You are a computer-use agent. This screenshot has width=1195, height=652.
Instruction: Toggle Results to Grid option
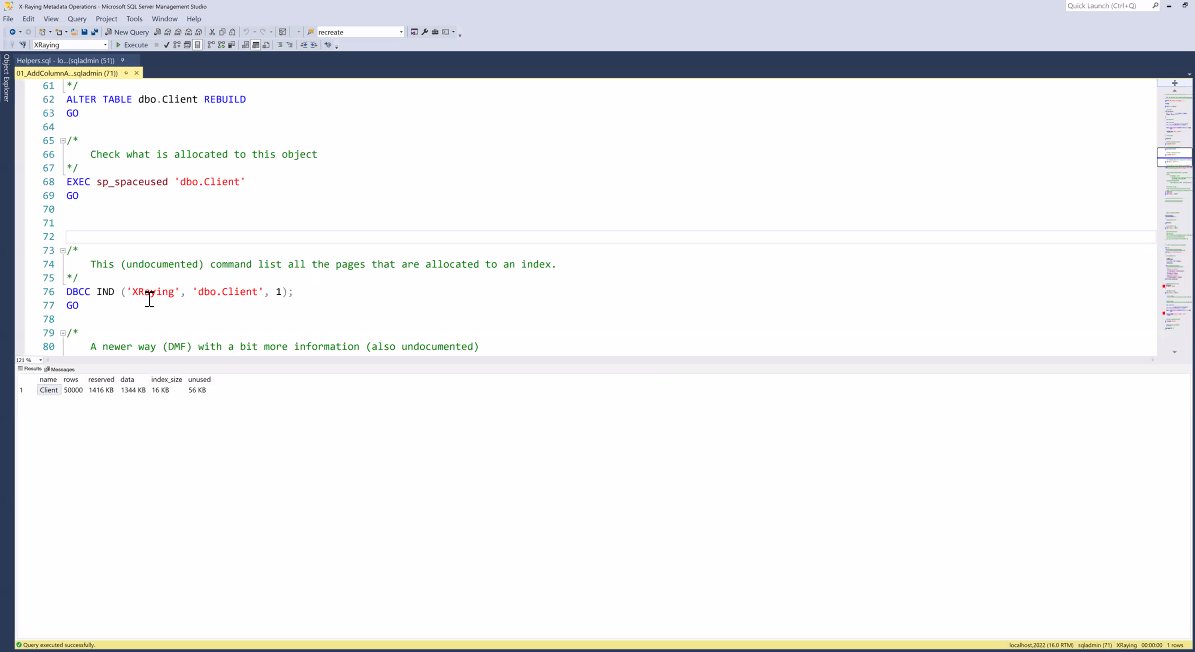click(x=255, y=45)
